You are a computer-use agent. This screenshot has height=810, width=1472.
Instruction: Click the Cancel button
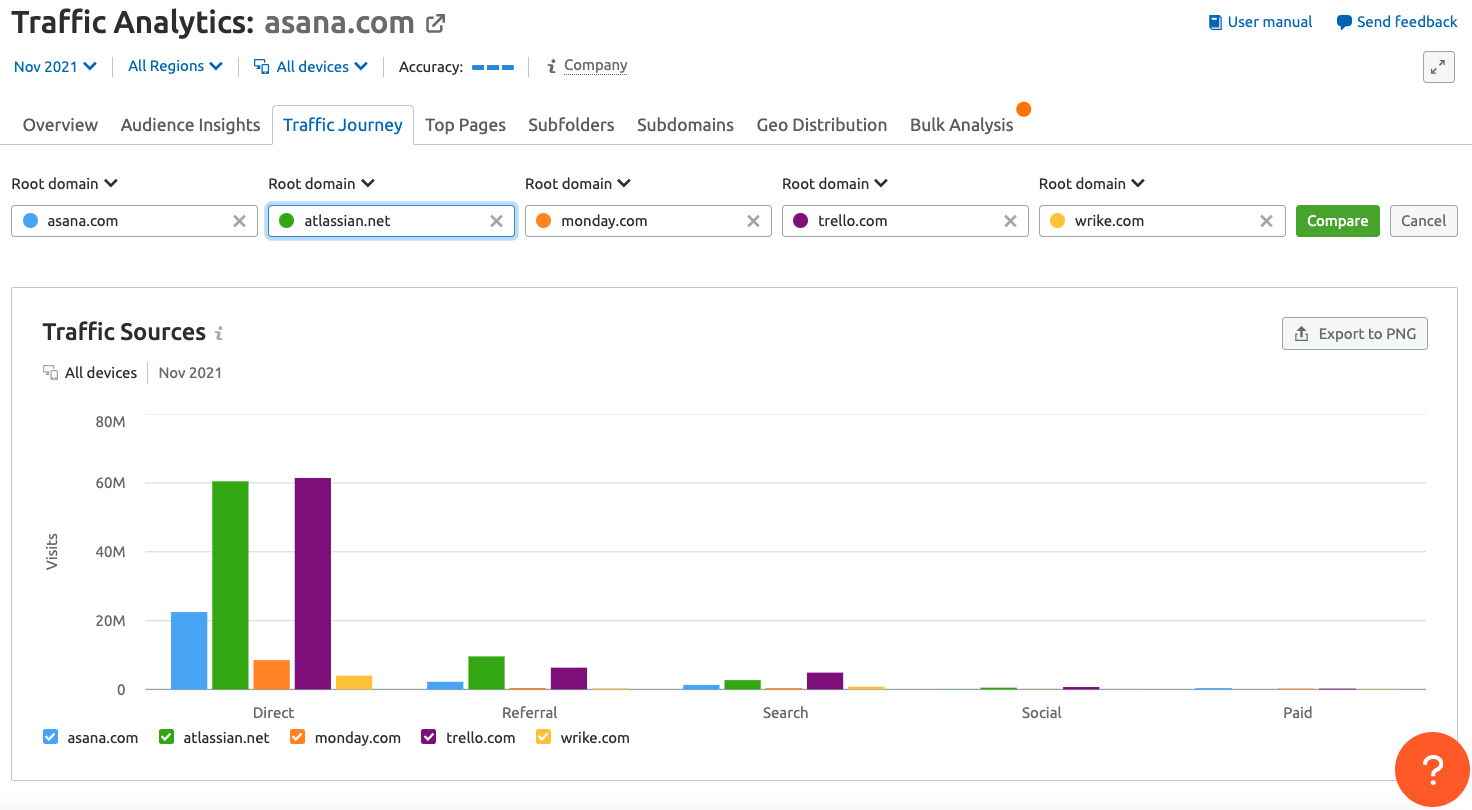tap(1424, 221)
